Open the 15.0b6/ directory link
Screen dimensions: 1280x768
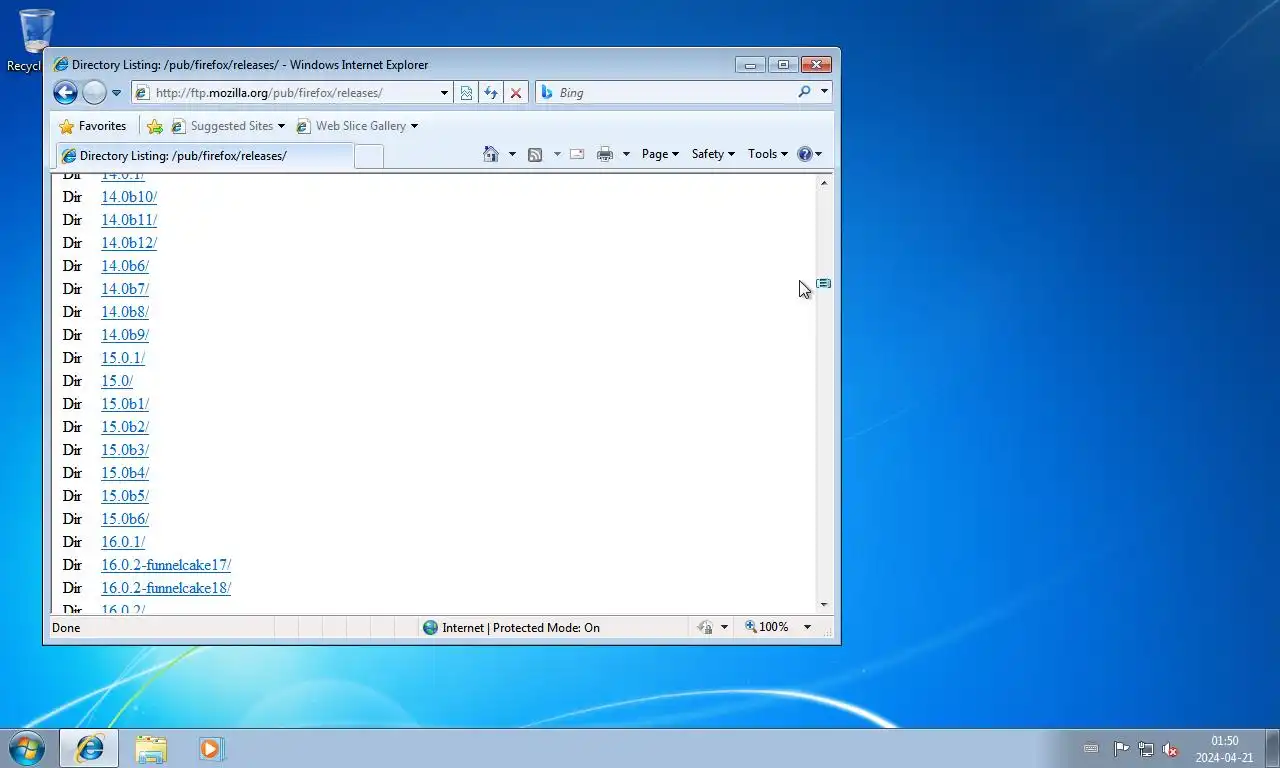(125, 519)
